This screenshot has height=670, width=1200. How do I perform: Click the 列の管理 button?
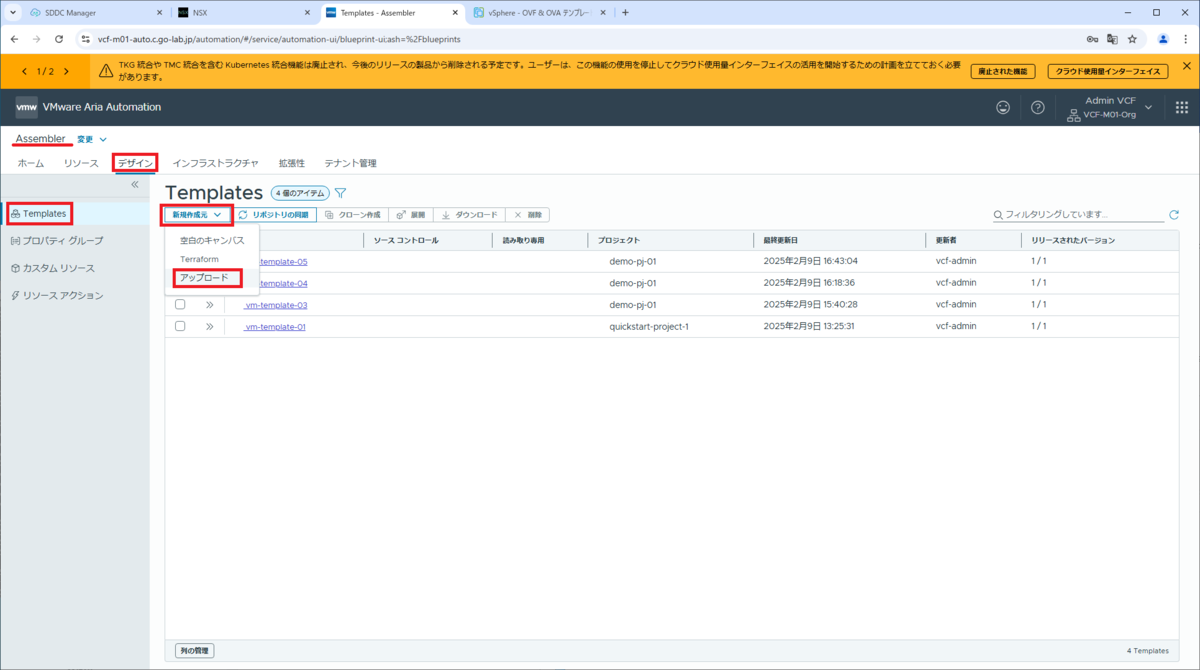coord(194,651)
